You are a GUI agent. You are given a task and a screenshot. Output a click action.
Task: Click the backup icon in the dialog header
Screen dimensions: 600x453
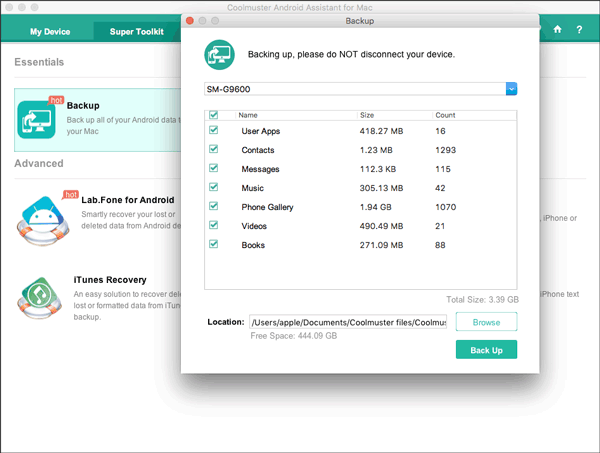(219, 55)
